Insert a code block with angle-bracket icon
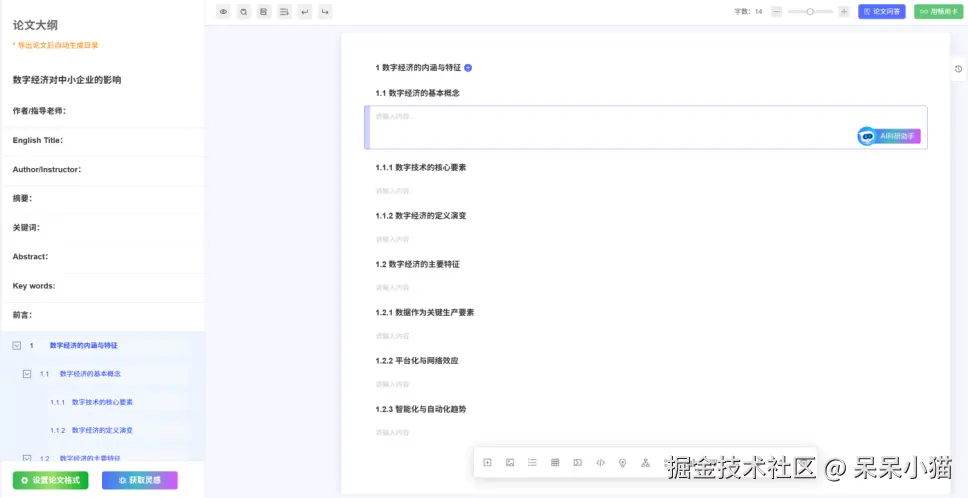The image size is (969, 498). coord(600,462)
